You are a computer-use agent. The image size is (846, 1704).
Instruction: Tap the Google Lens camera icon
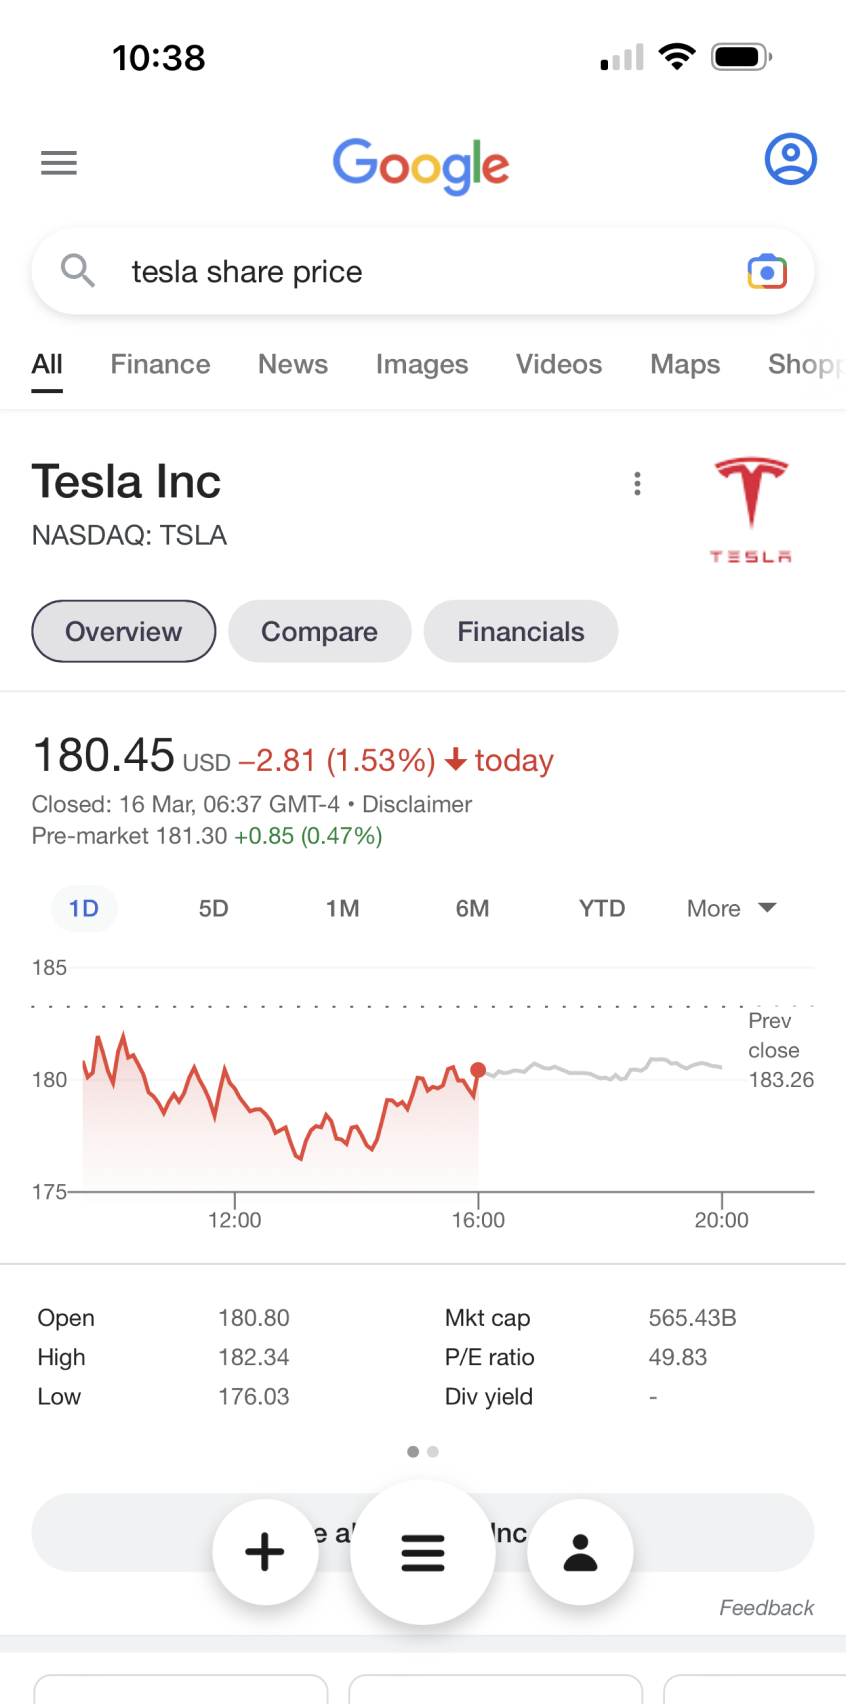[x=767, y=271]
